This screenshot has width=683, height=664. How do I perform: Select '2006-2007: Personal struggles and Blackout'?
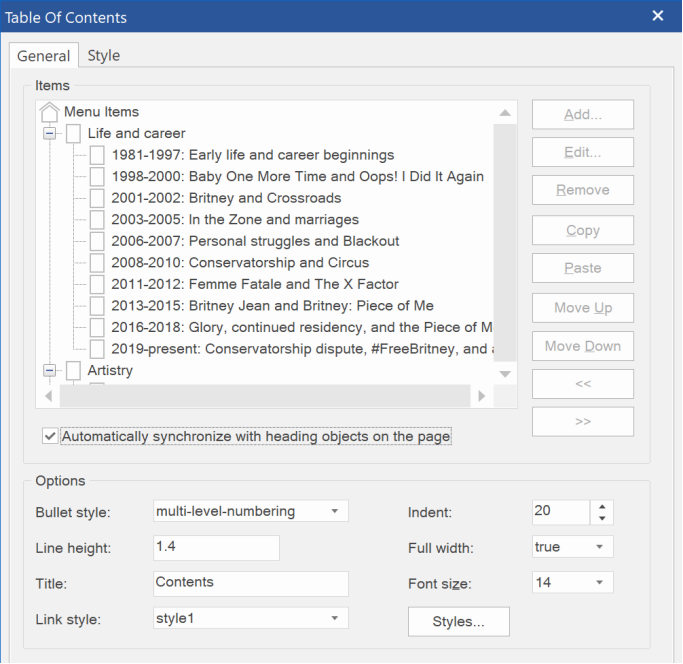[x=255, y=241]
